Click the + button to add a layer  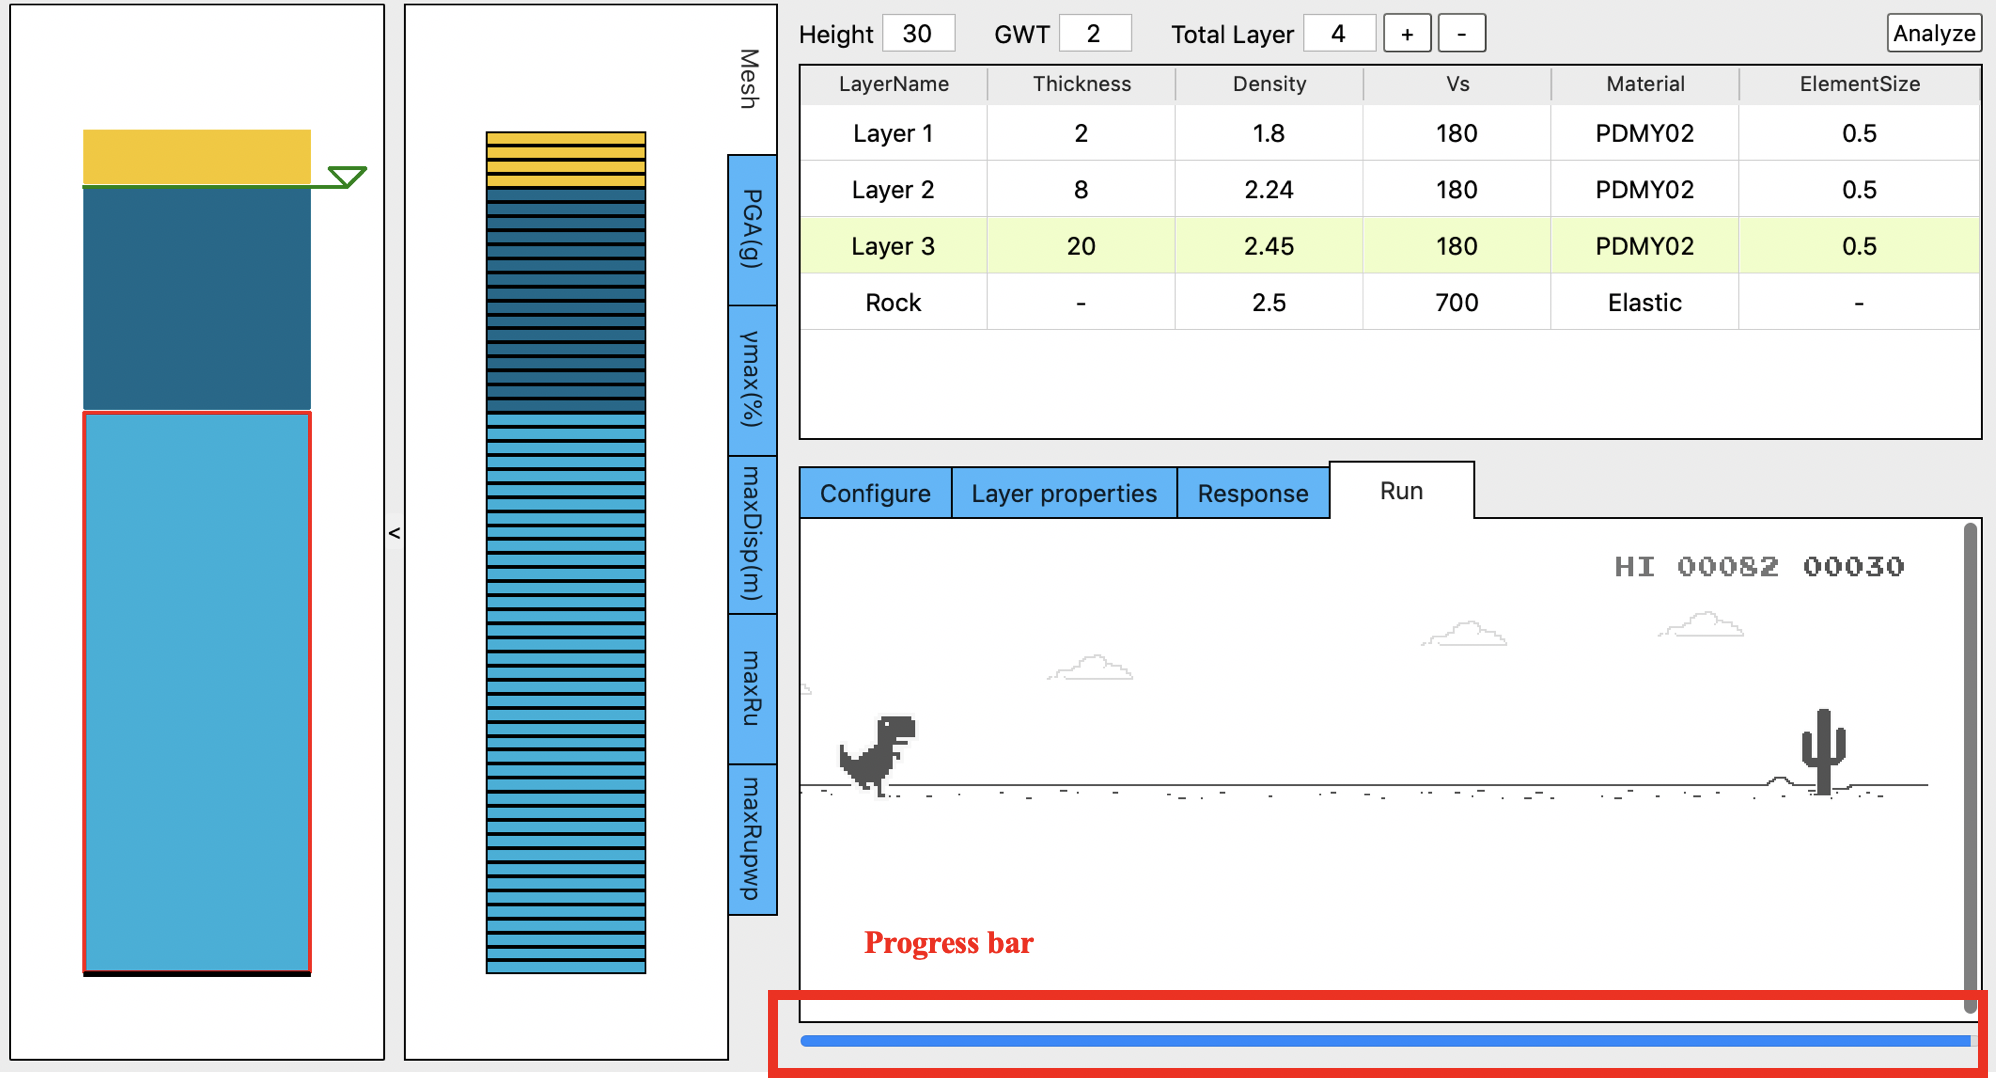[x=1408, y=32]
